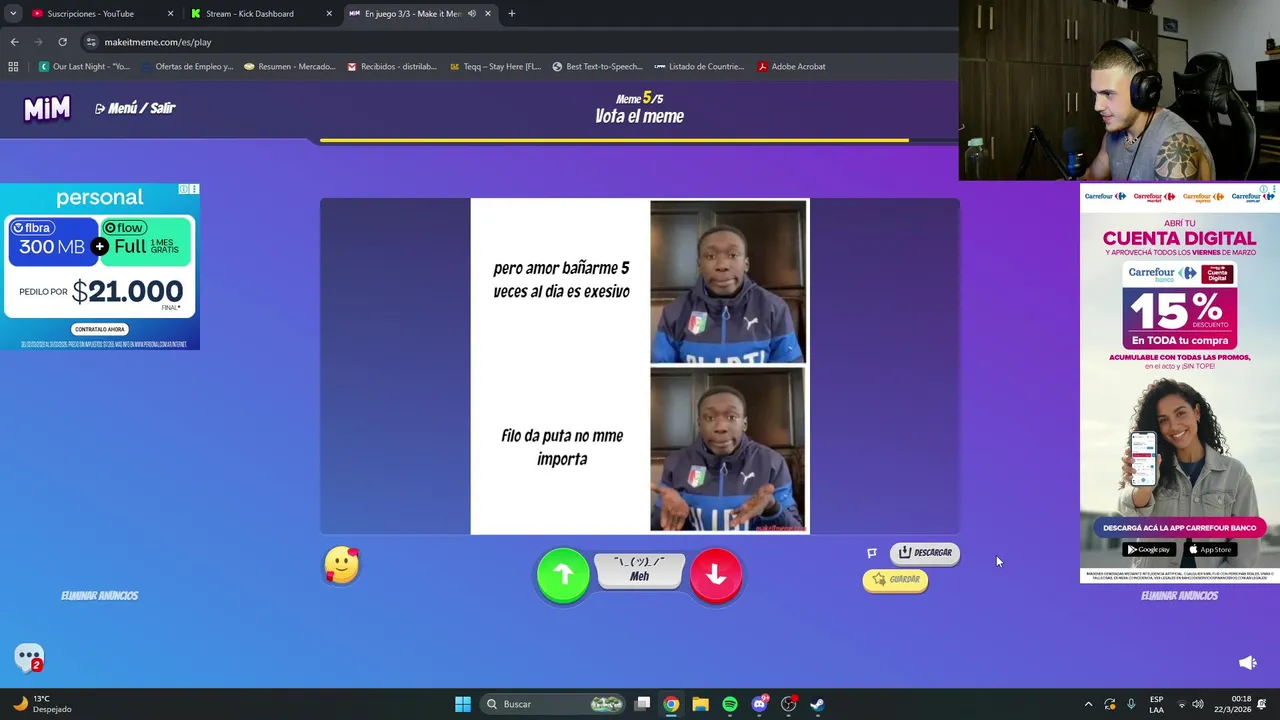Image resolution: width=1280 pixels, height=720 pixels.
Task: Click the MiM logo
Action: point(47,108)
